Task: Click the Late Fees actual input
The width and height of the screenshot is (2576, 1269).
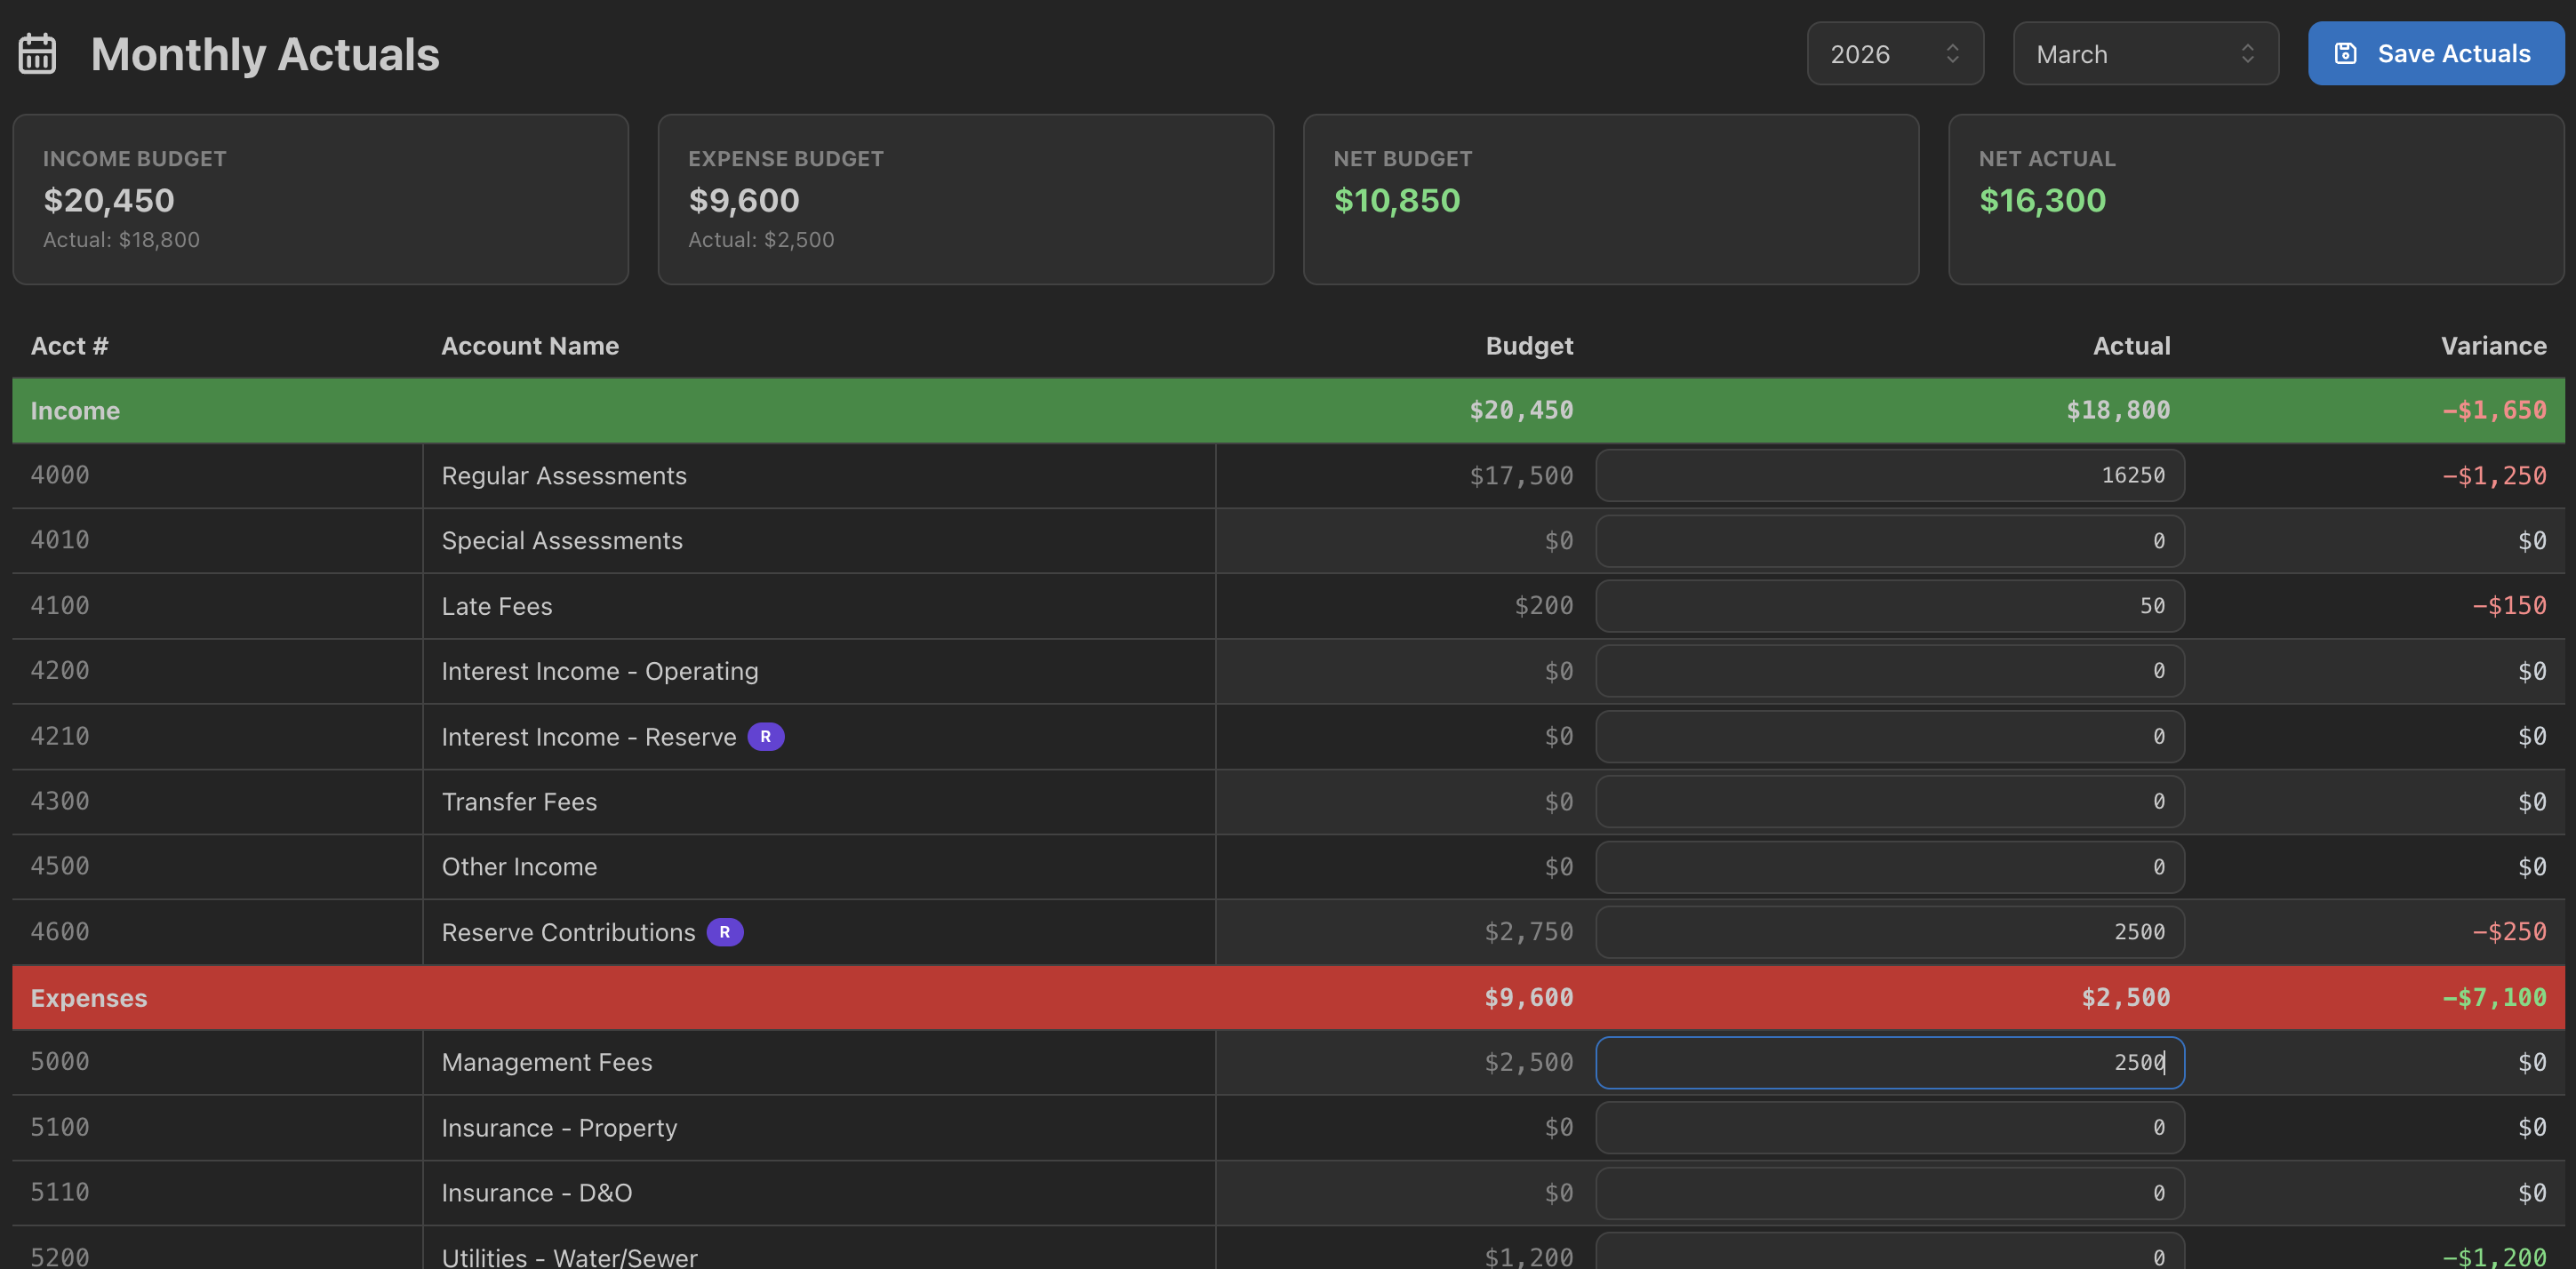Action: coord(1888,606)
